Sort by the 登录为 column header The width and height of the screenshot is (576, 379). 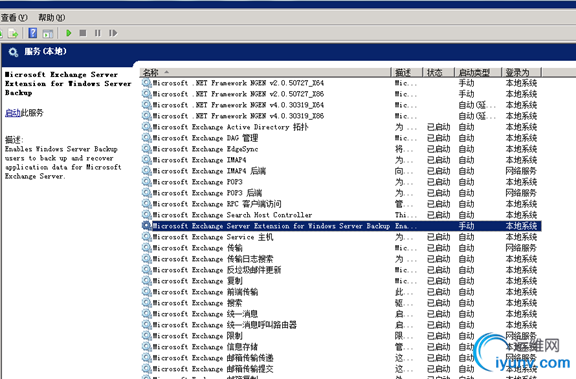click(x=521, y=72)
